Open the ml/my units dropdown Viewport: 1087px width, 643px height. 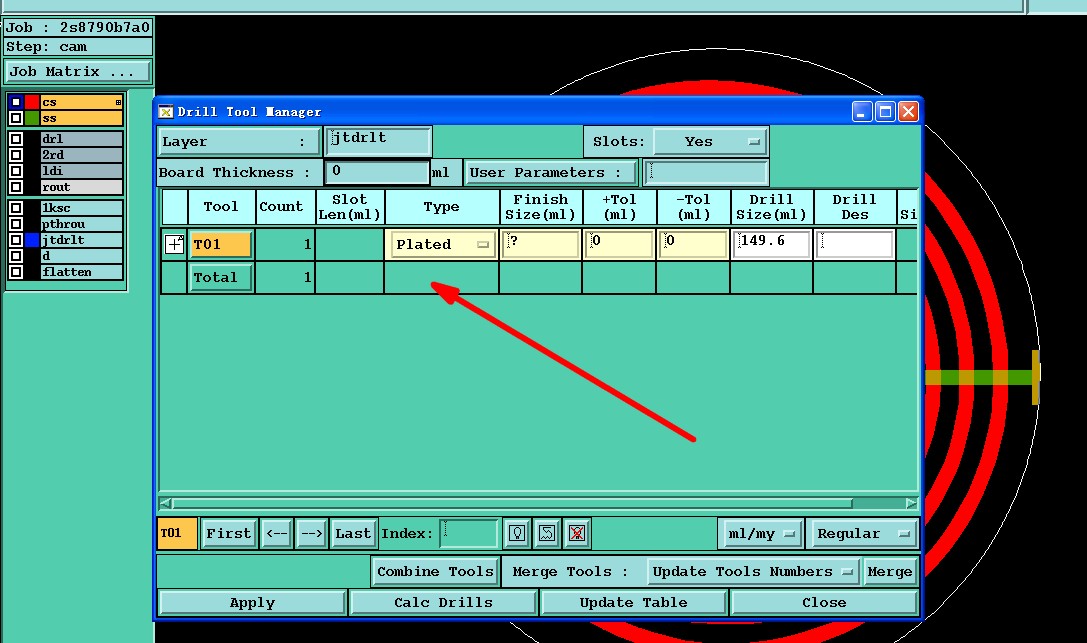[760, 534]
